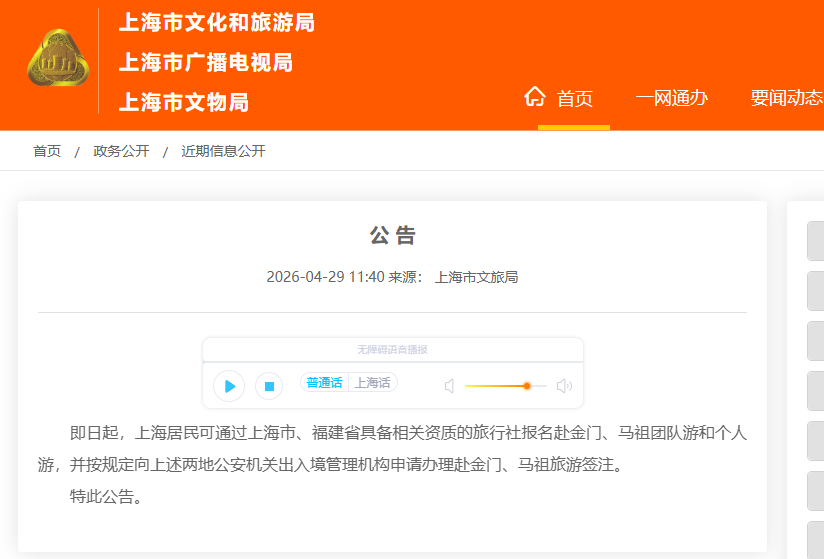The image size is (824, 559).
Task: Open 近期信息公开 breadcrumb link
Action: coord(223,151)
